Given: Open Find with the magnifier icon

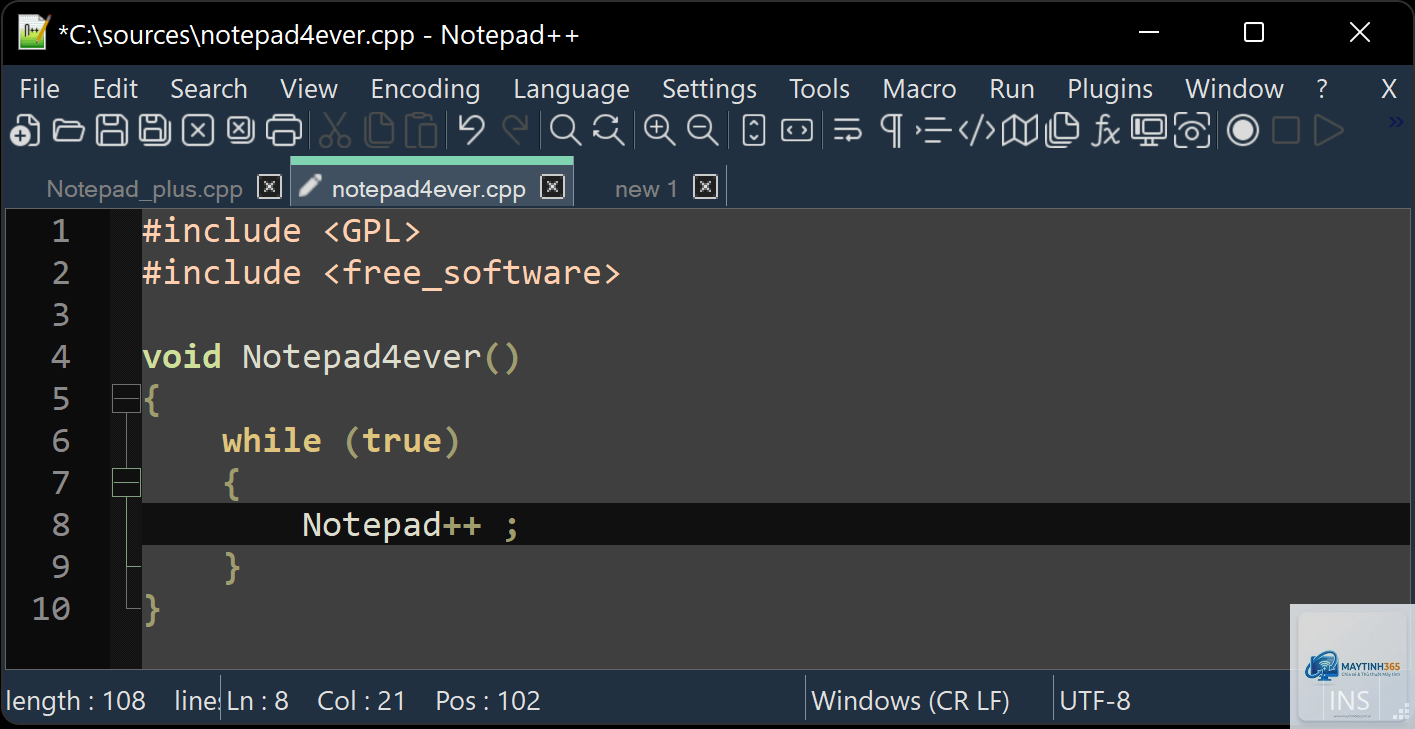Looking at the screenshot, I should (565, 130).
